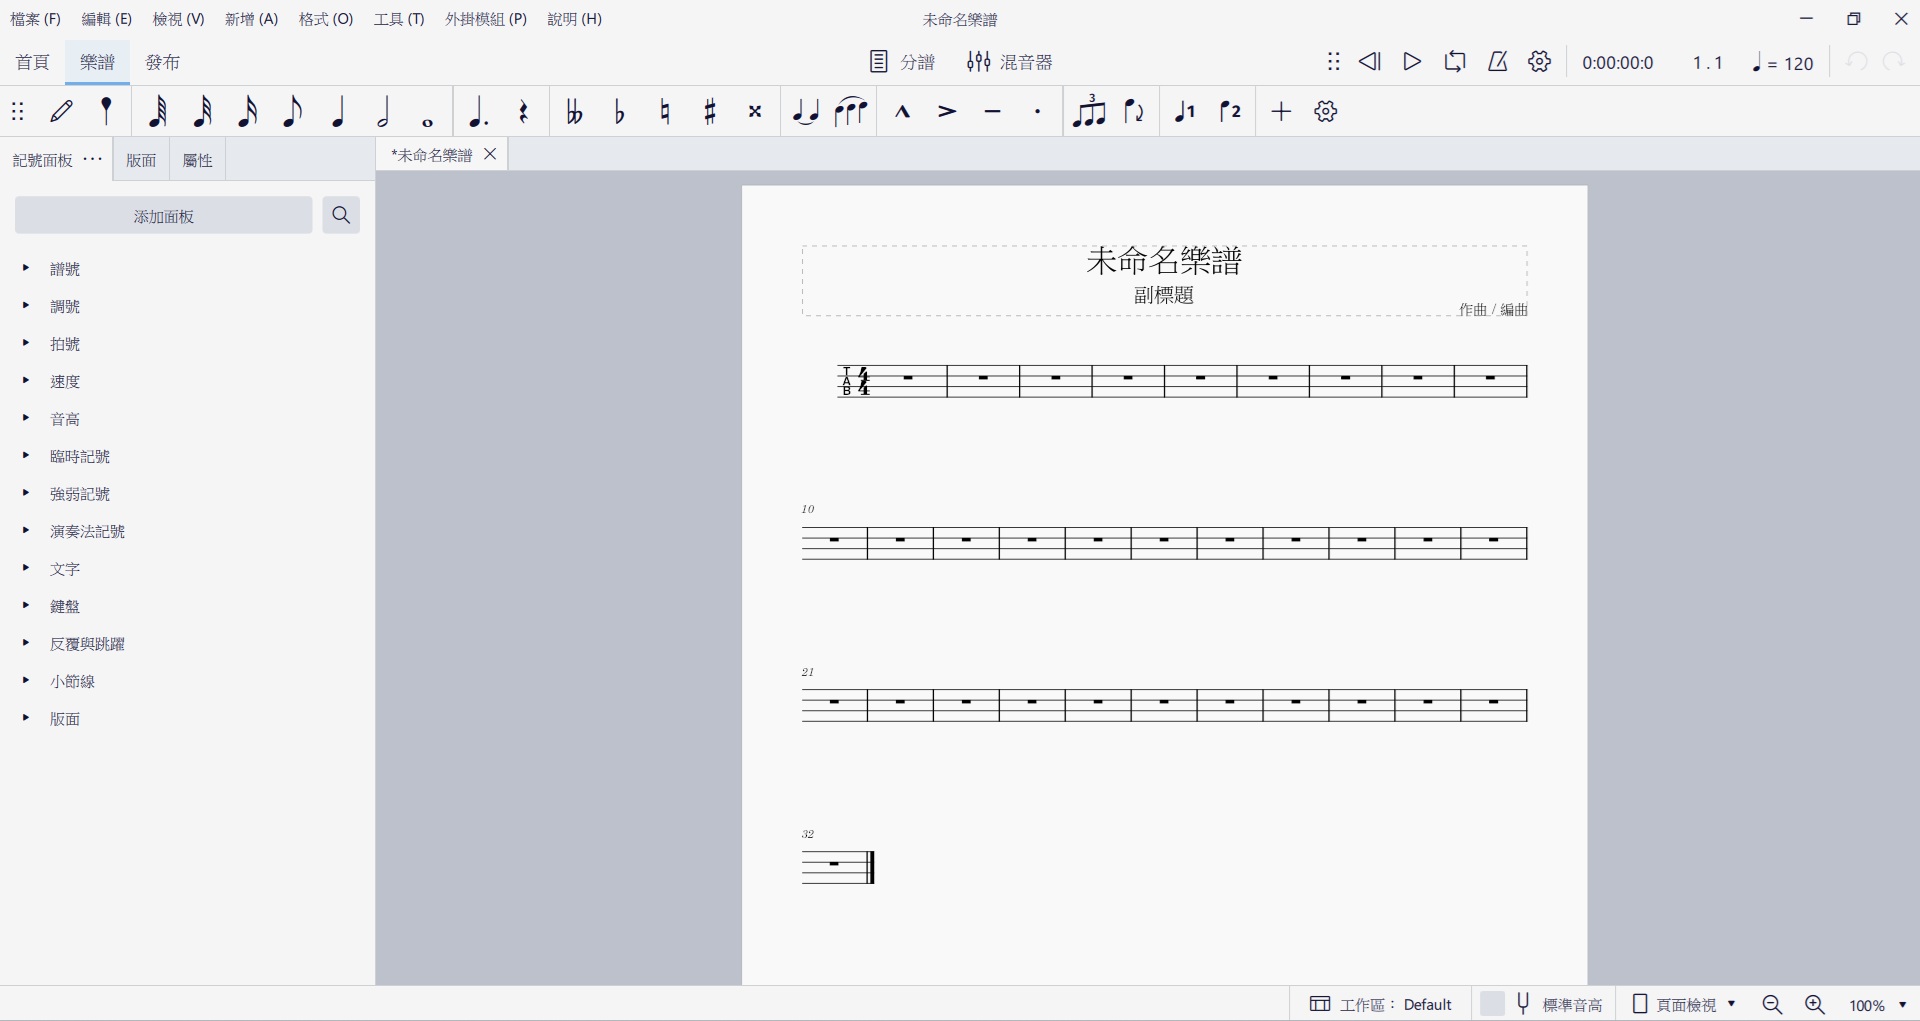Switch to the 屬性 tab
The width and height of the screenshot is (1920, 1021).
point(197,160)
